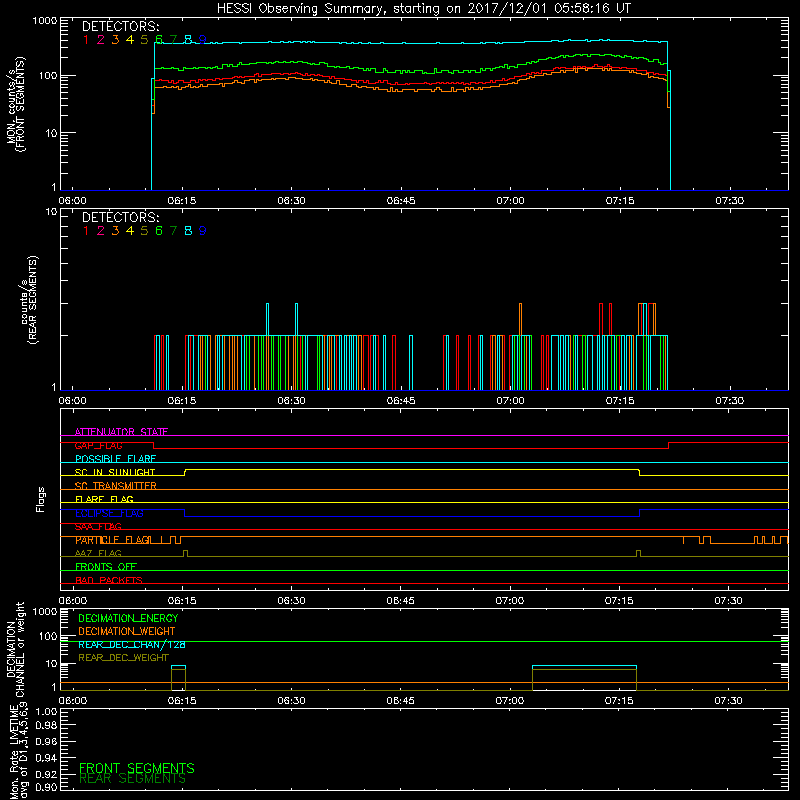Image resolution: width=800 pixels, height=800 pixels.
Task: Click the Mon. Rate LIVETIME y-axis title
Action: click(x=19, y=752)
